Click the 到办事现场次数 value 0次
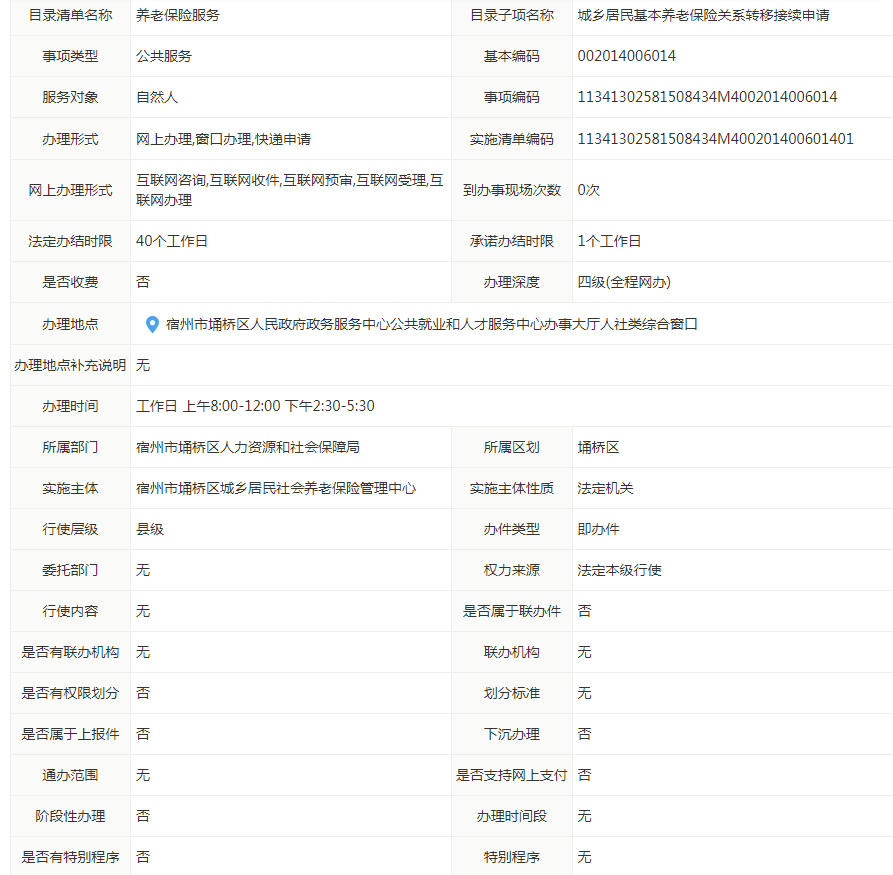This screenshot has width=893, height=875. (x=588, y=190)
